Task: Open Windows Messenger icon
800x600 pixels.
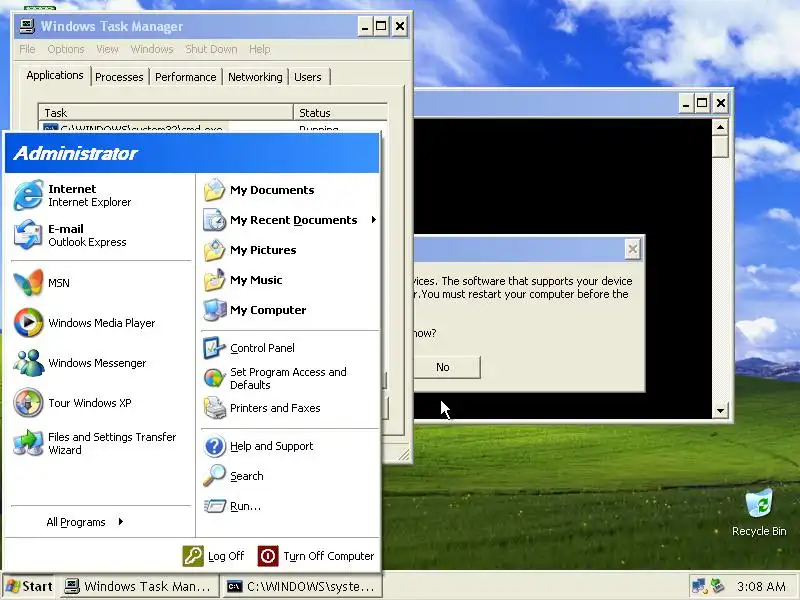Action: [x=29, y=363]
